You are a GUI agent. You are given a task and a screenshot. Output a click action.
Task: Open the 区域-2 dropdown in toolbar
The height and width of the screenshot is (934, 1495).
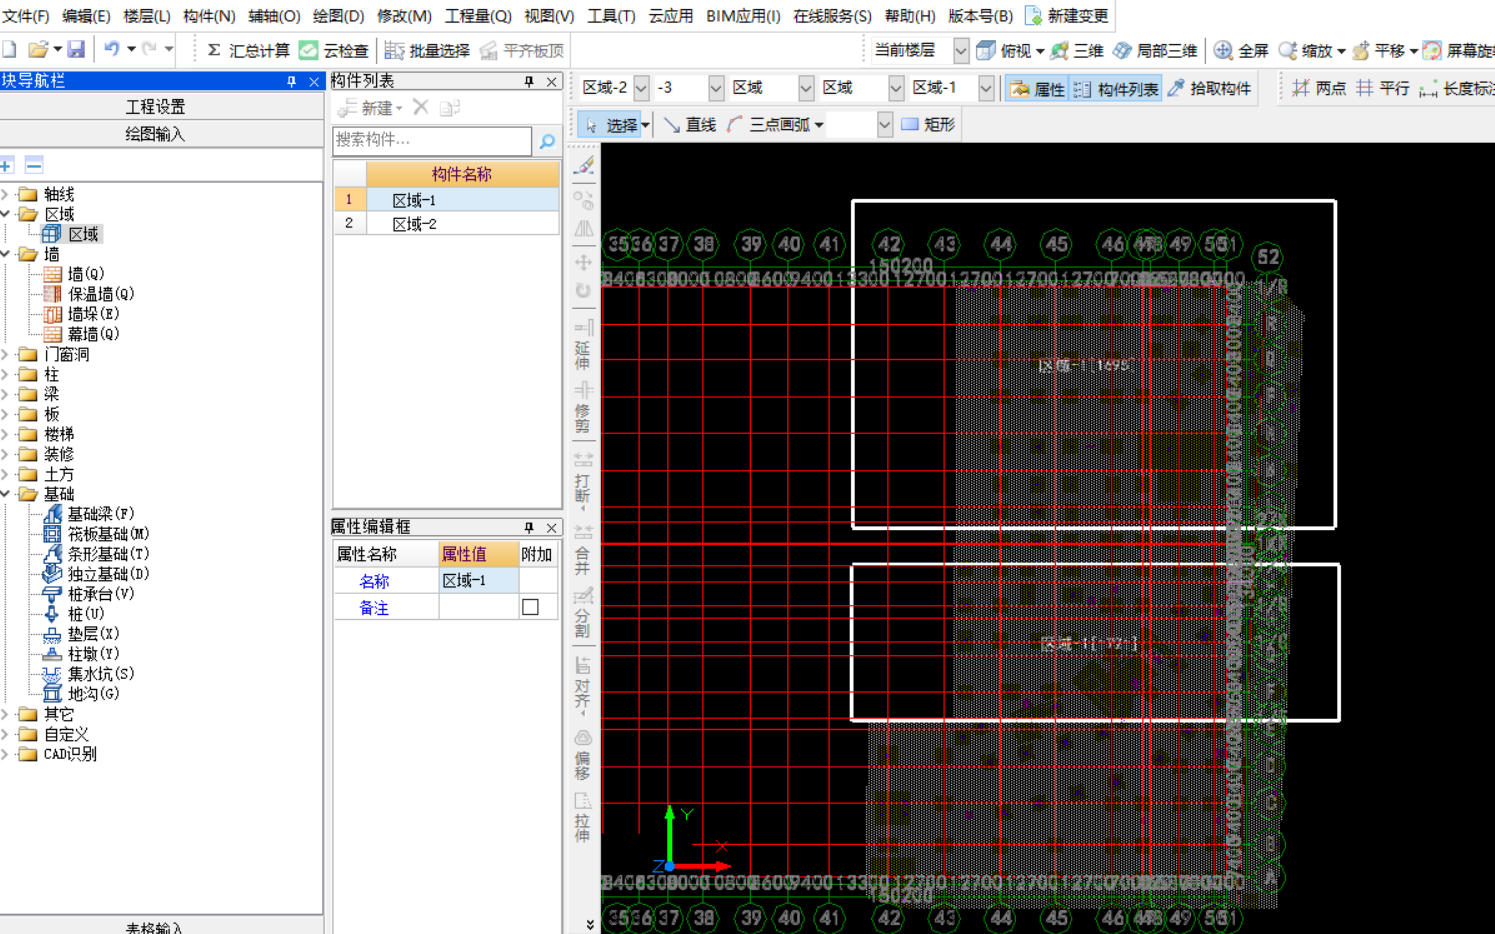(x=641, y=88)
